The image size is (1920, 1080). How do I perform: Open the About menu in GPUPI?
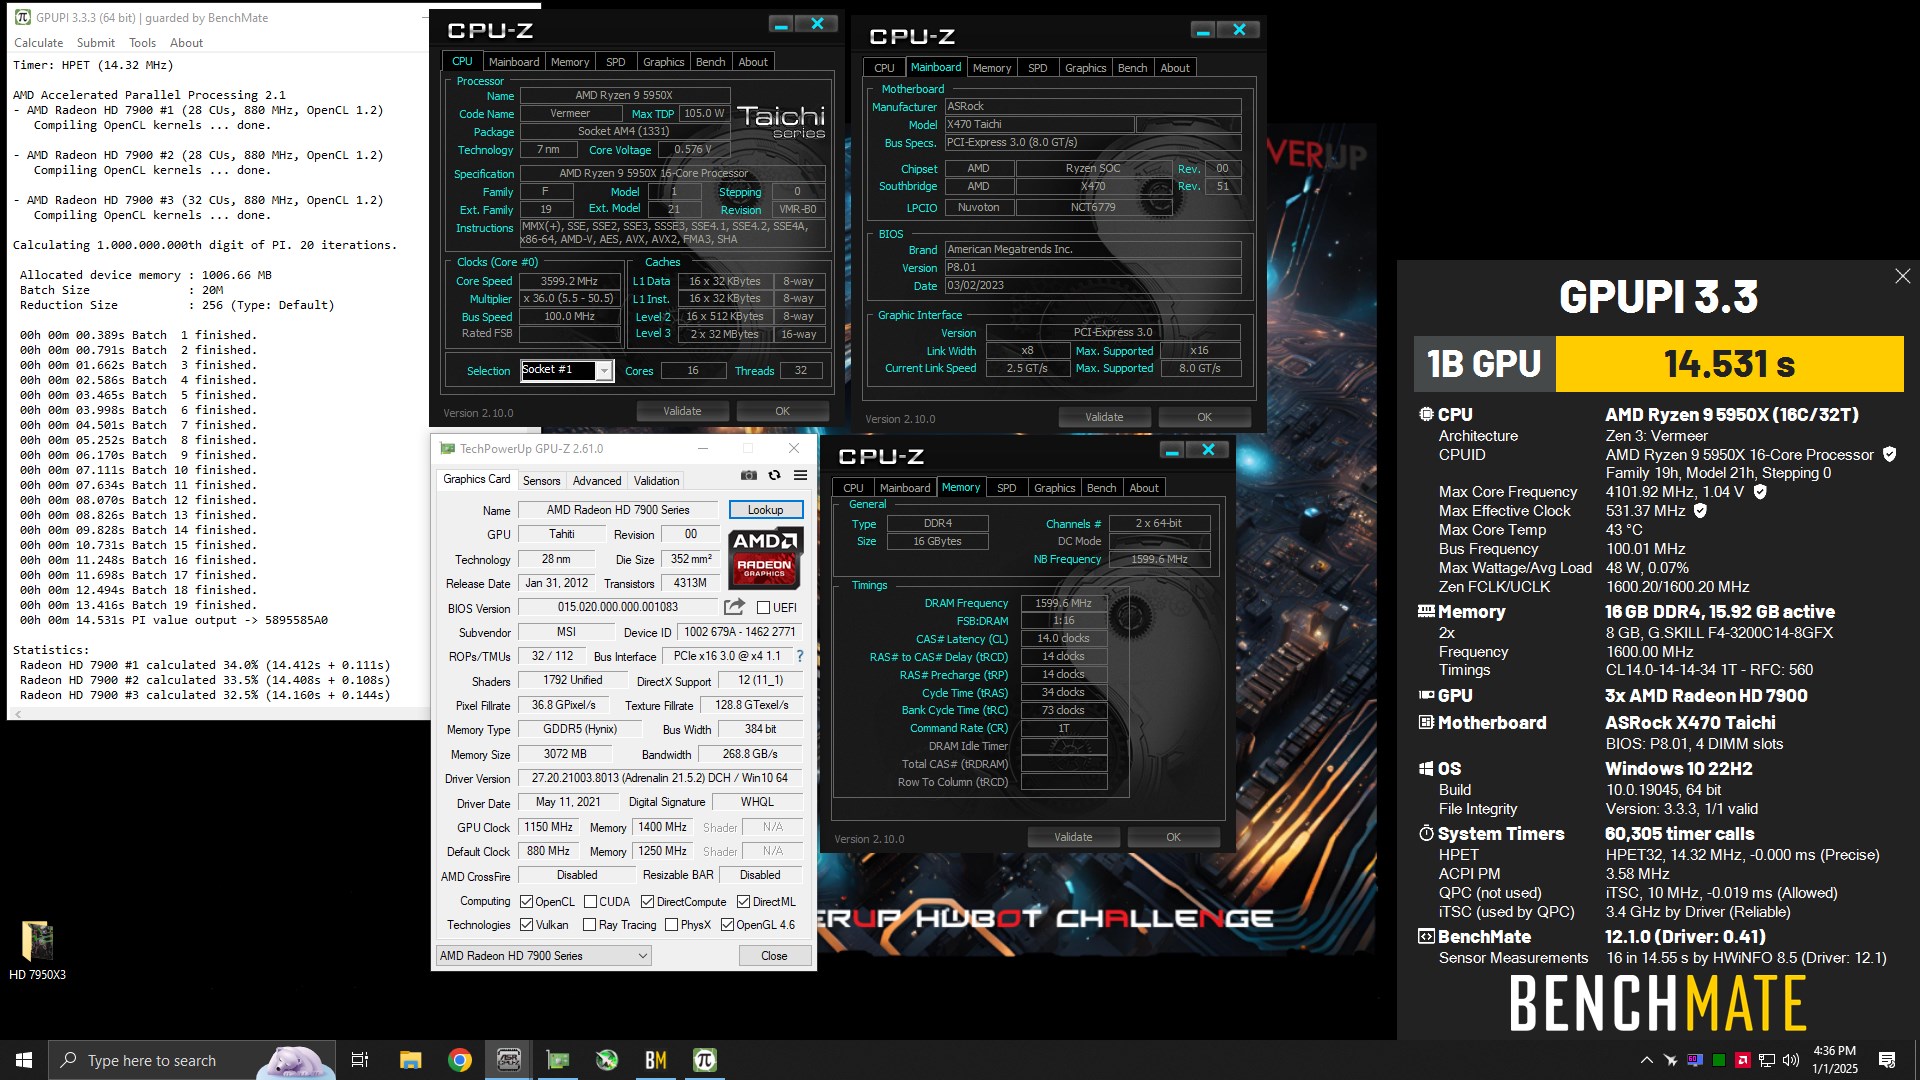(x=186, y=43)
